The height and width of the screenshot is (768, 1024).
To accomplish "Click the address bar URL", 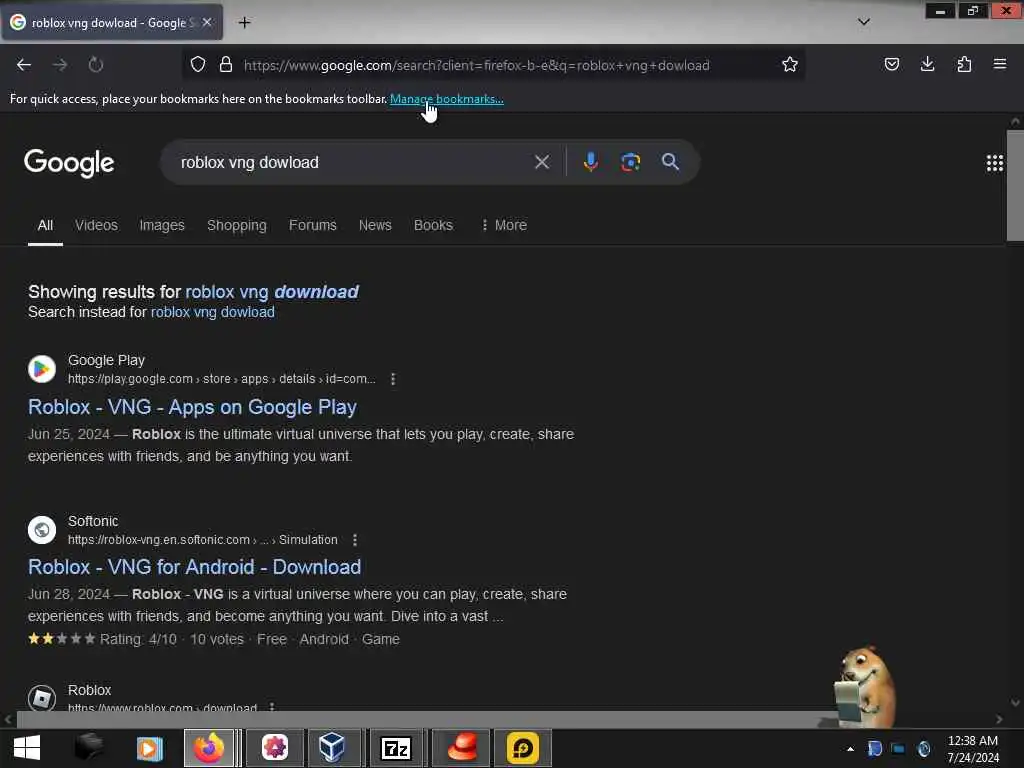I will (476, 65).
